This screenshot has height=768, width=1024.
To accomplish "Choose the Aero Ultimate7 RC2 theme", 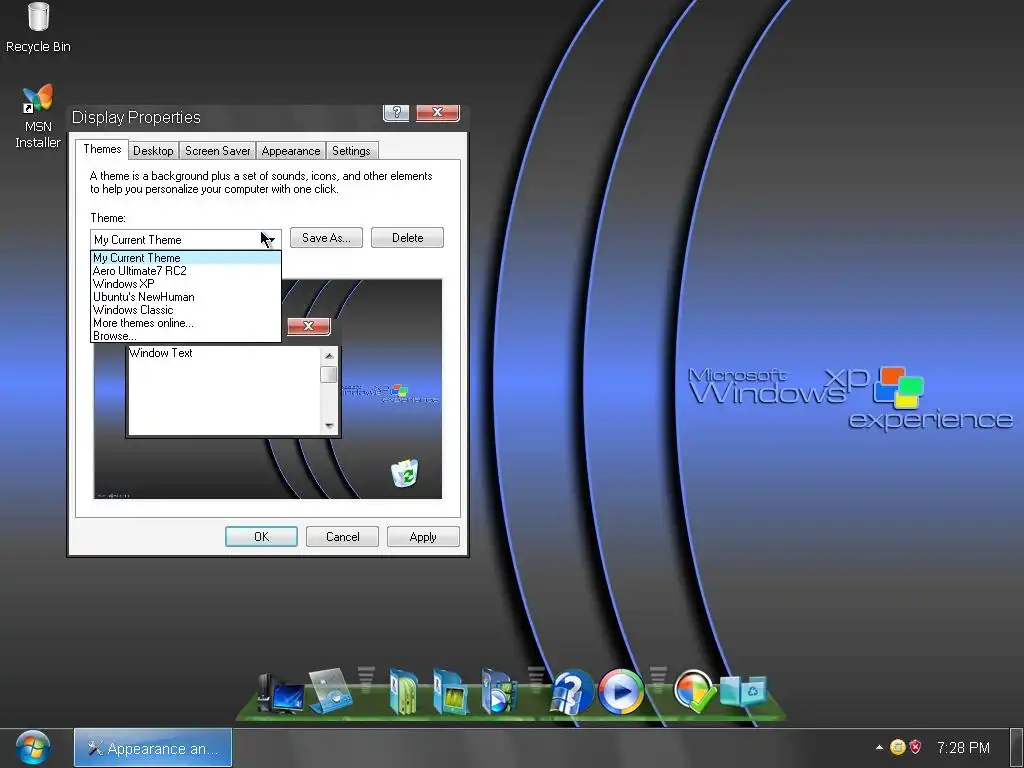I will pyautogui.click(x=185, y=271).
